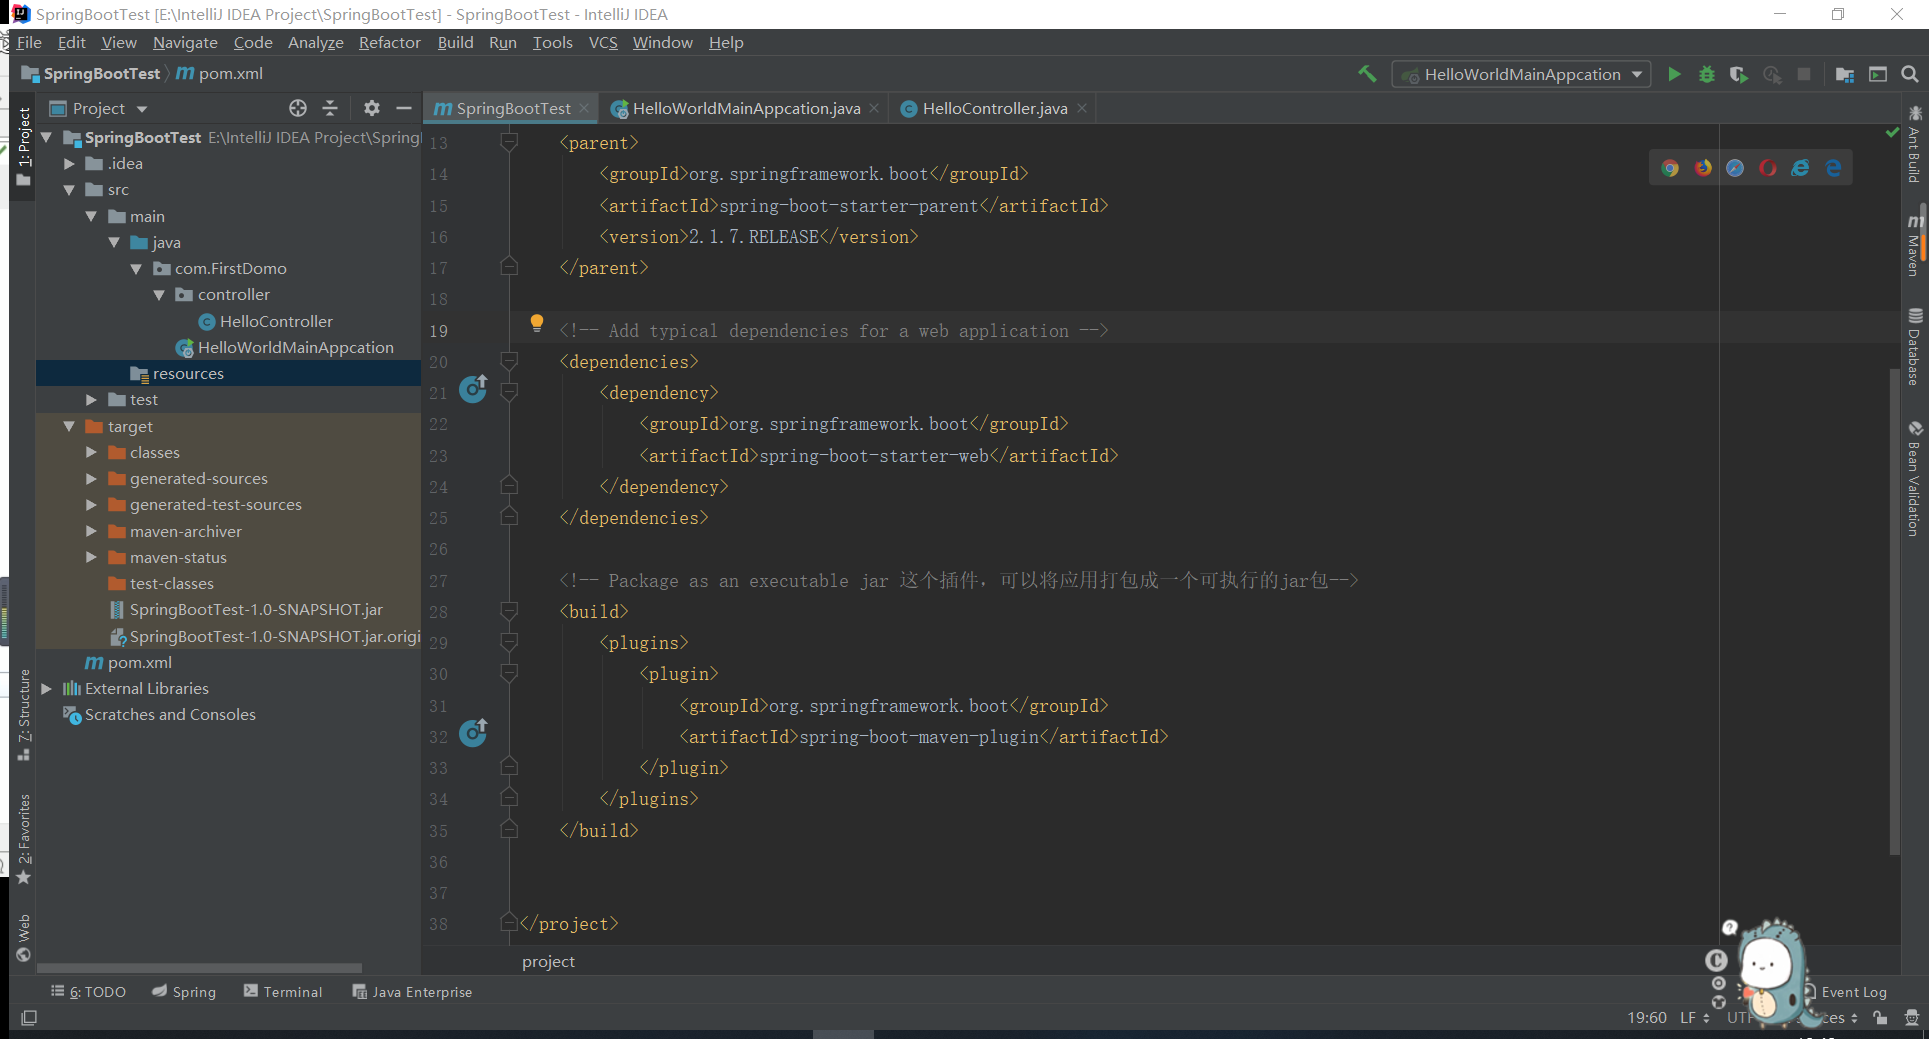Close the SpringBootTest pom editor tab
This screenshot has width=1929, height=1039.
point(584,108)
